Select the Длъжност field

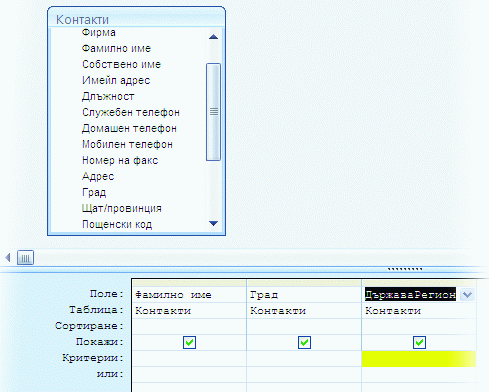(108, 96)
